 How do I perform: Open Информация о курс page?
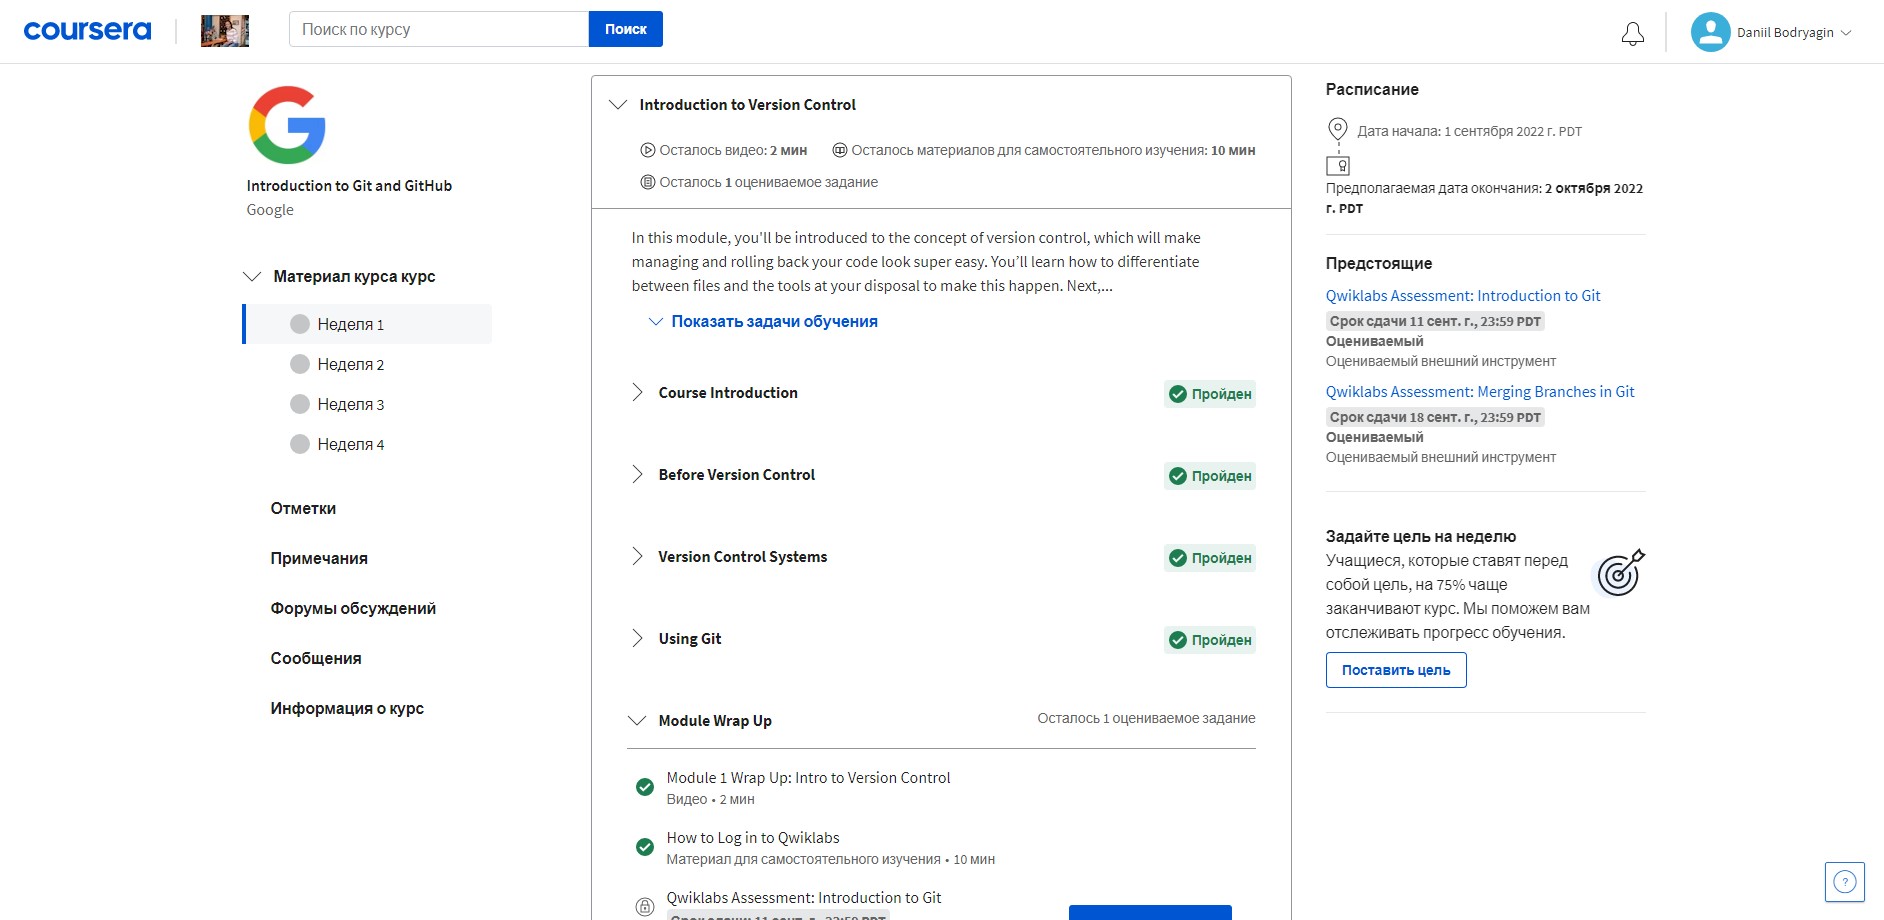coord(347,709)
